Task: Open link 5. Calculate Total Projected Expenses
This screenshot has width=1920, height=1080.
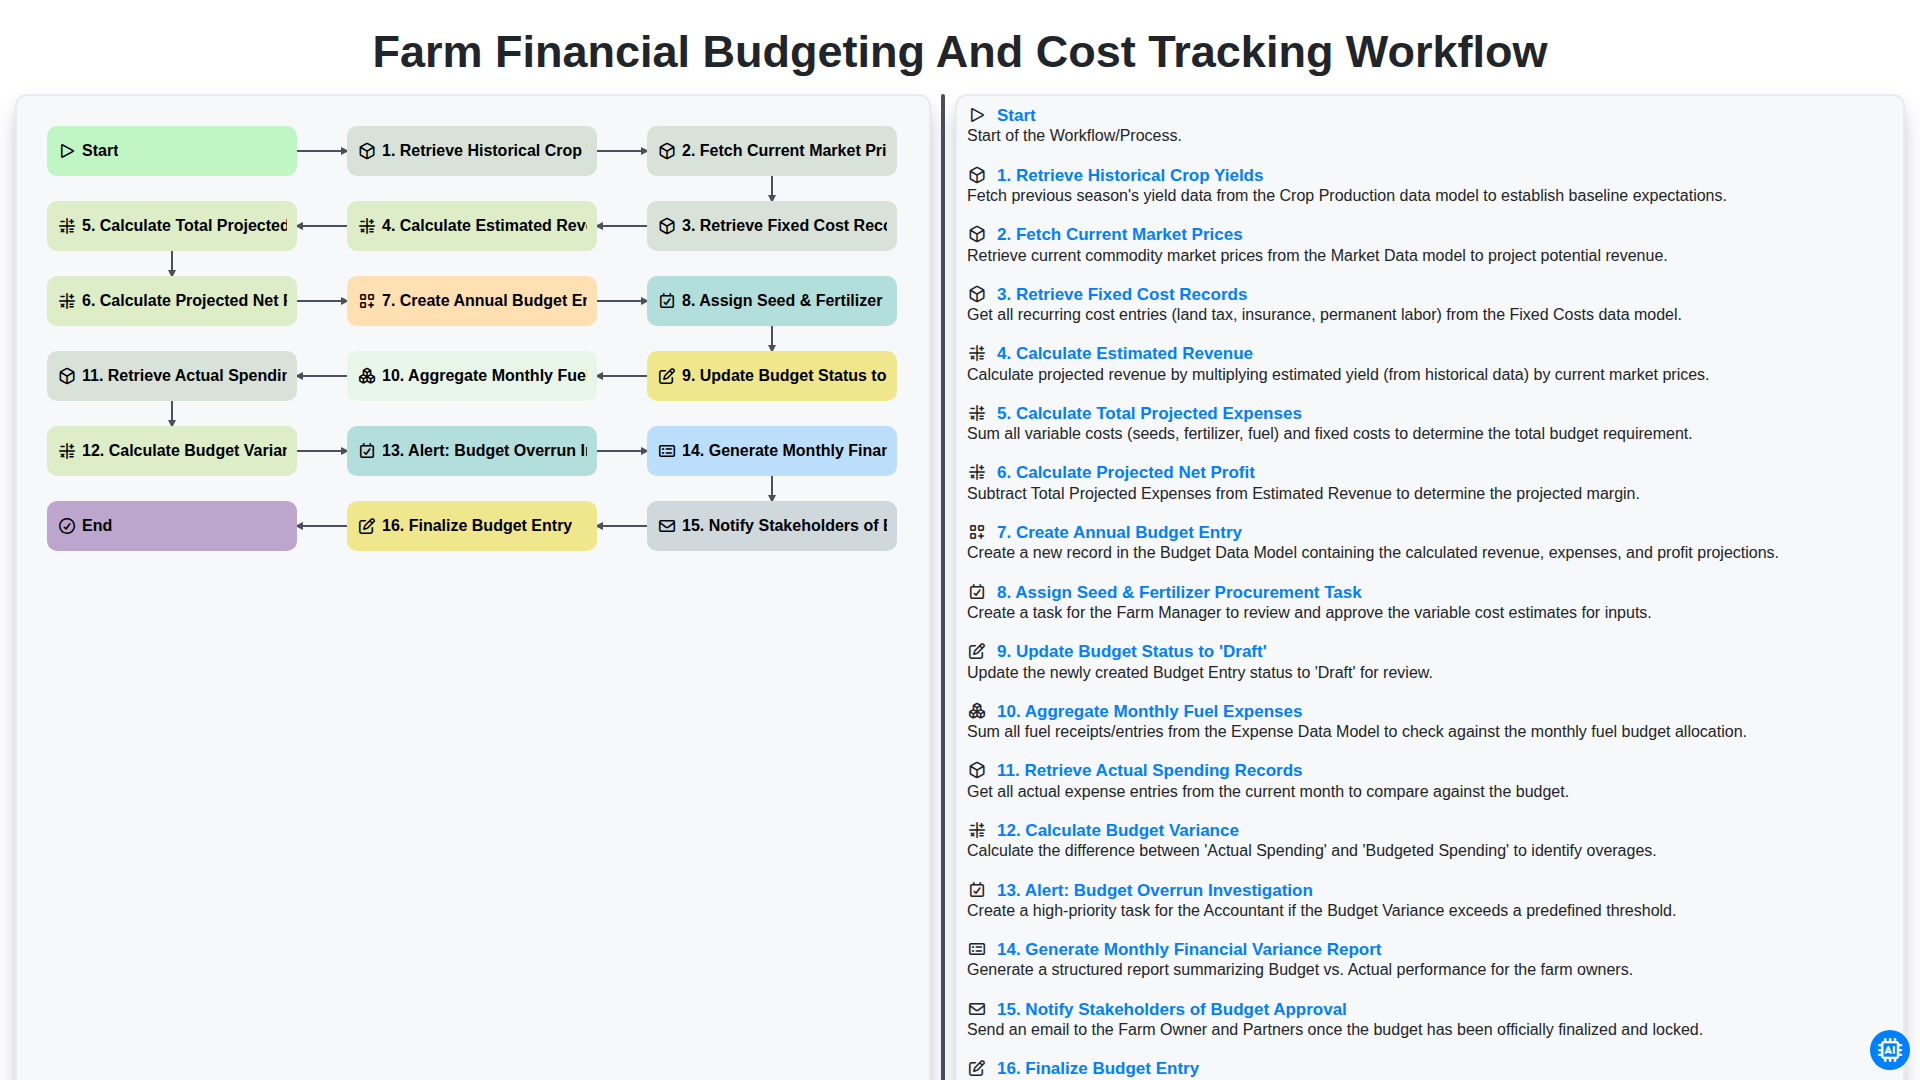Action: pyautogui.click(x=1149, y=413)
